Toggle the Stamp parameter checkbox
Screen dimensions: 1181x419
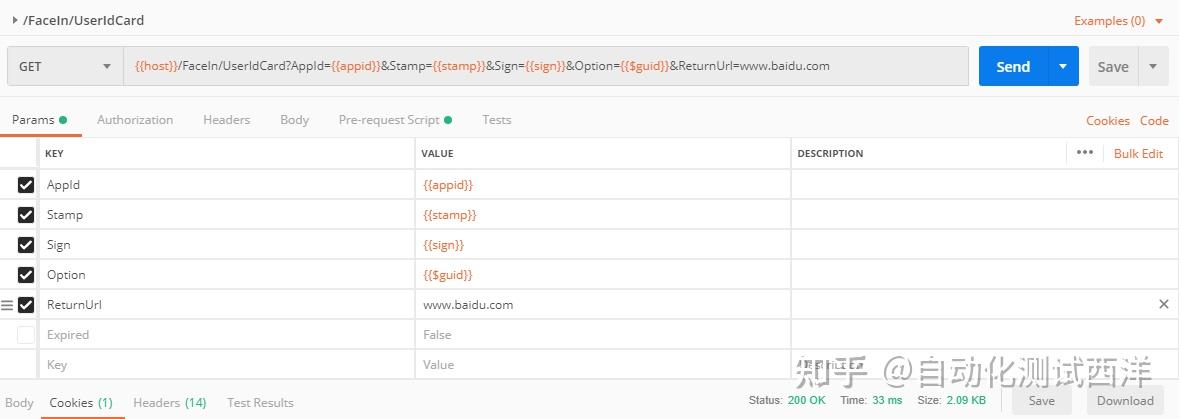[x=26, y=215]
